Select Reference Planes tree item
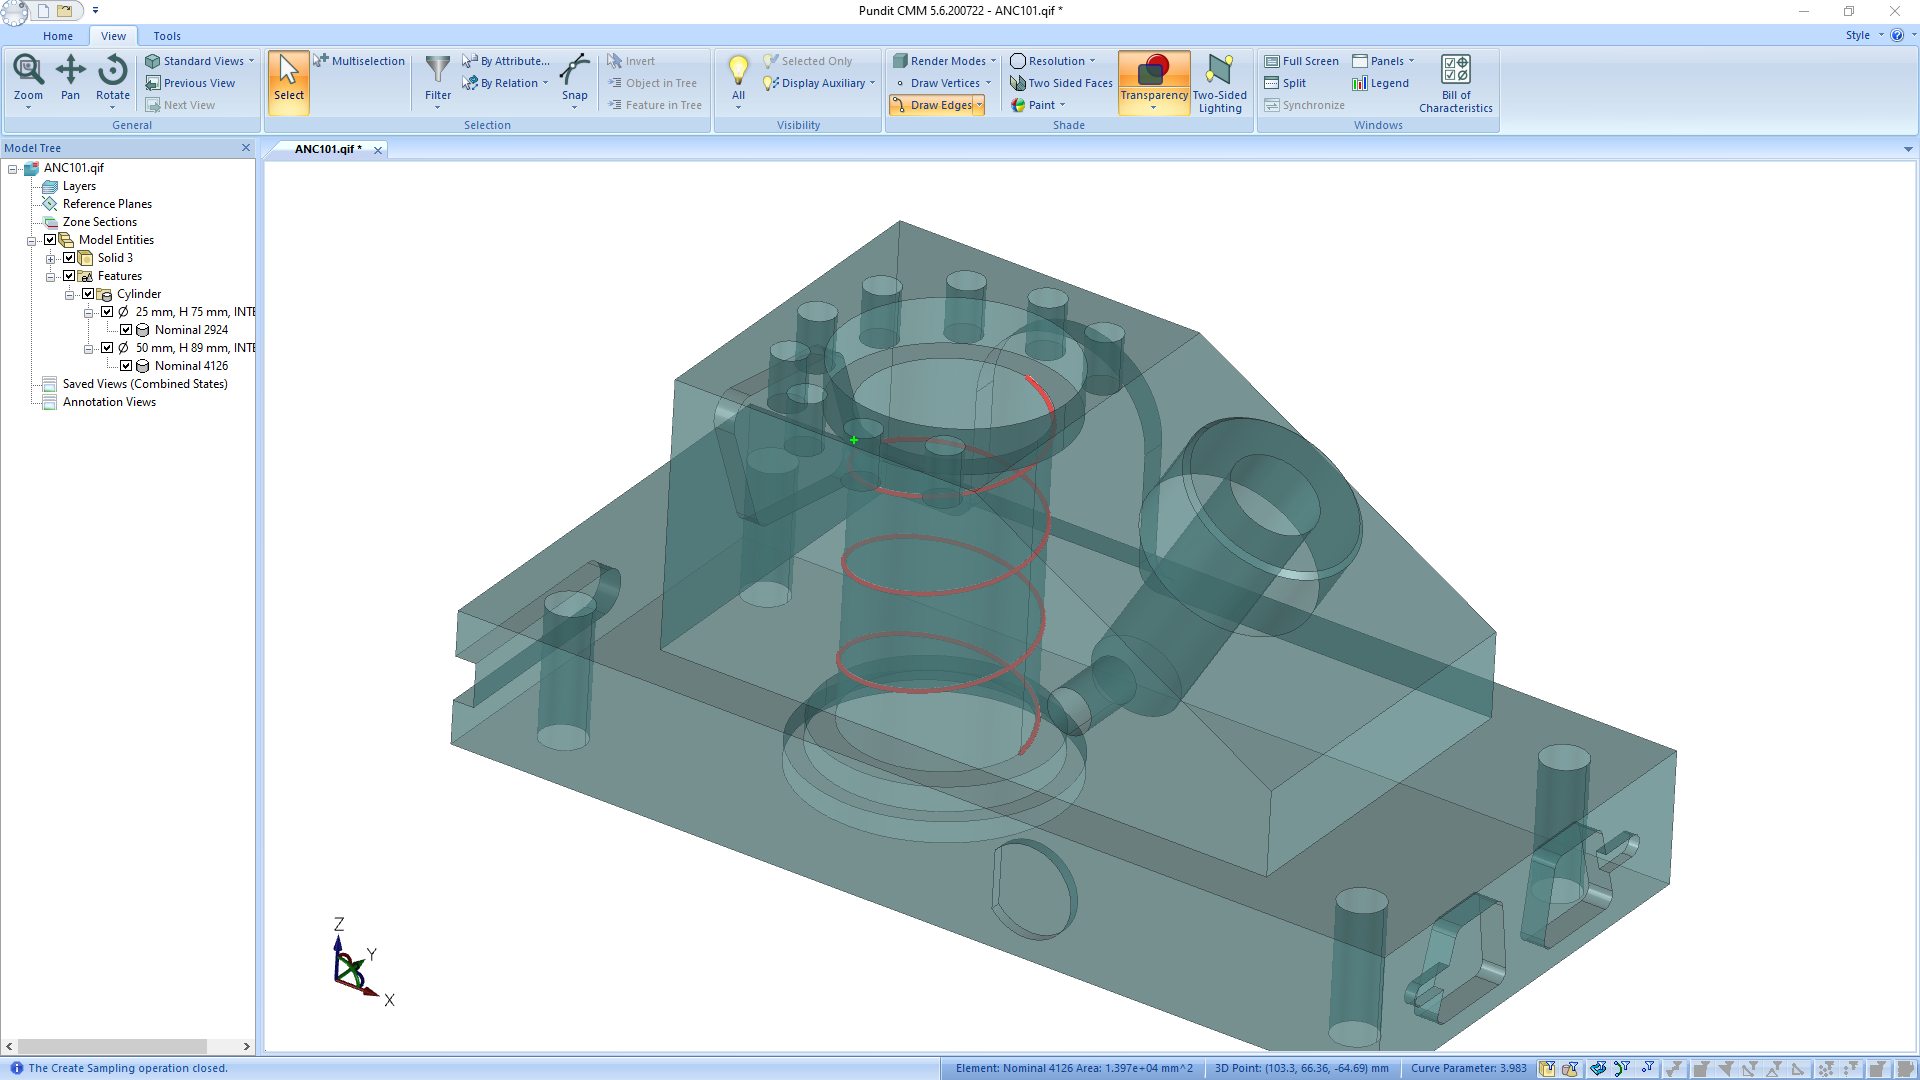The image size is (1920, 1080). [x=107, y=204]
